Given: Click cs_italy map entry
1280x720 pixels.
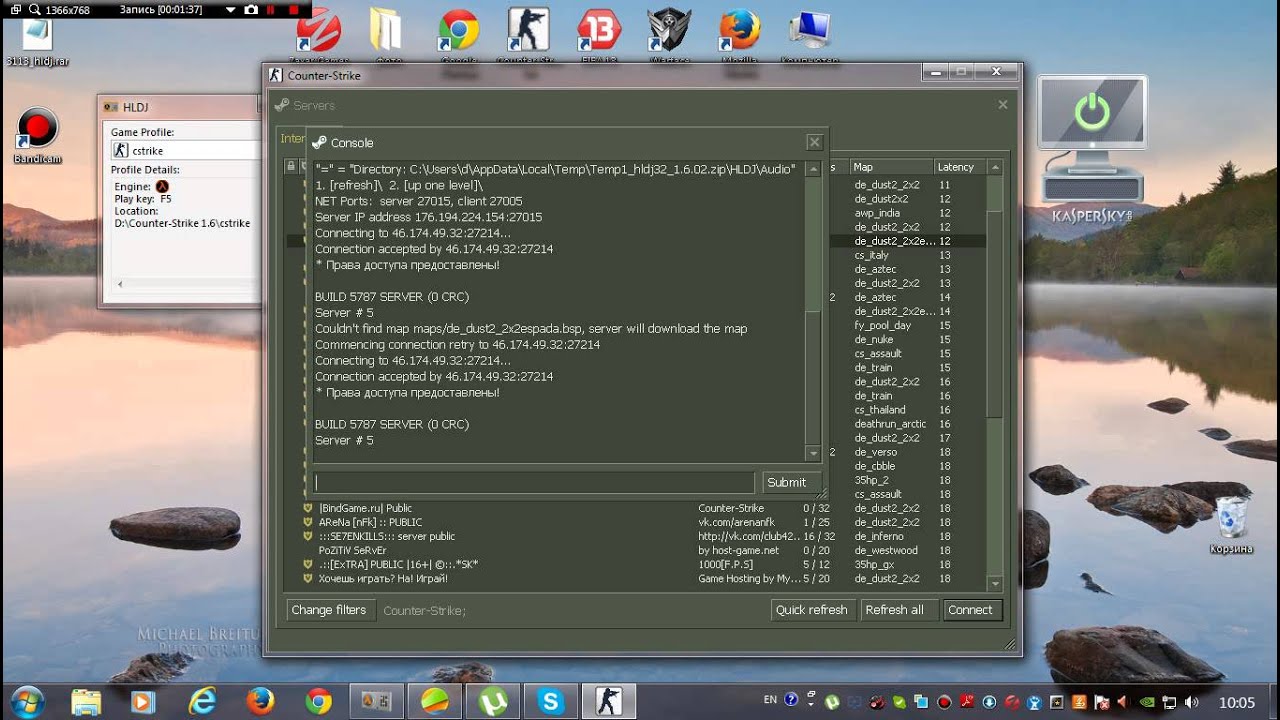Looking at the screenshot, I should [x=871, y=255].
